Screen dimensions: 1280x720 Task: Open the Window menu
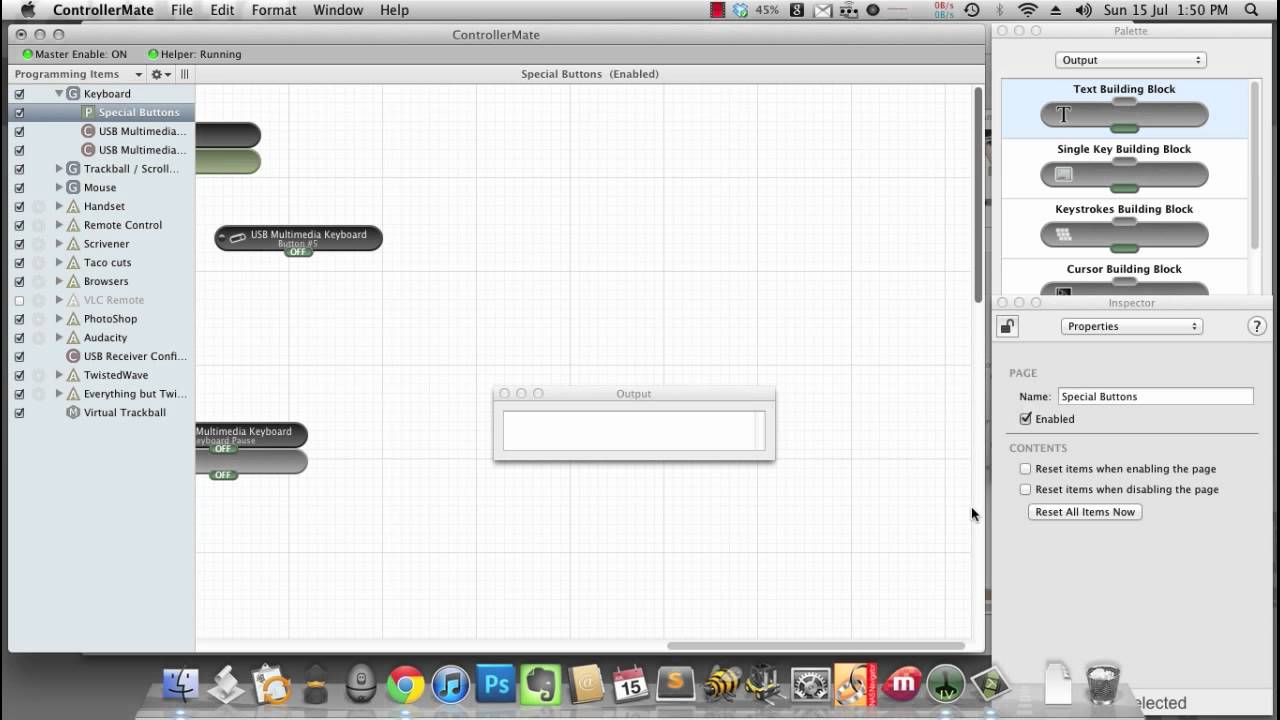click(338, 10)
